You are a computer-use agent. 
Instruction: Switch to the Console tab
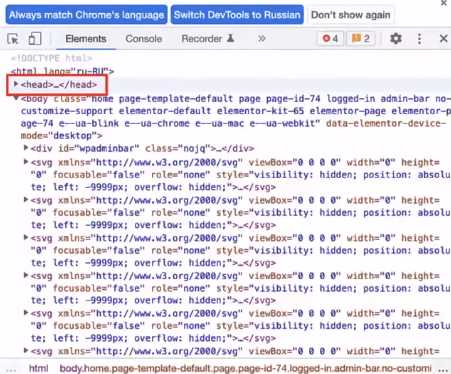(144, 39)
